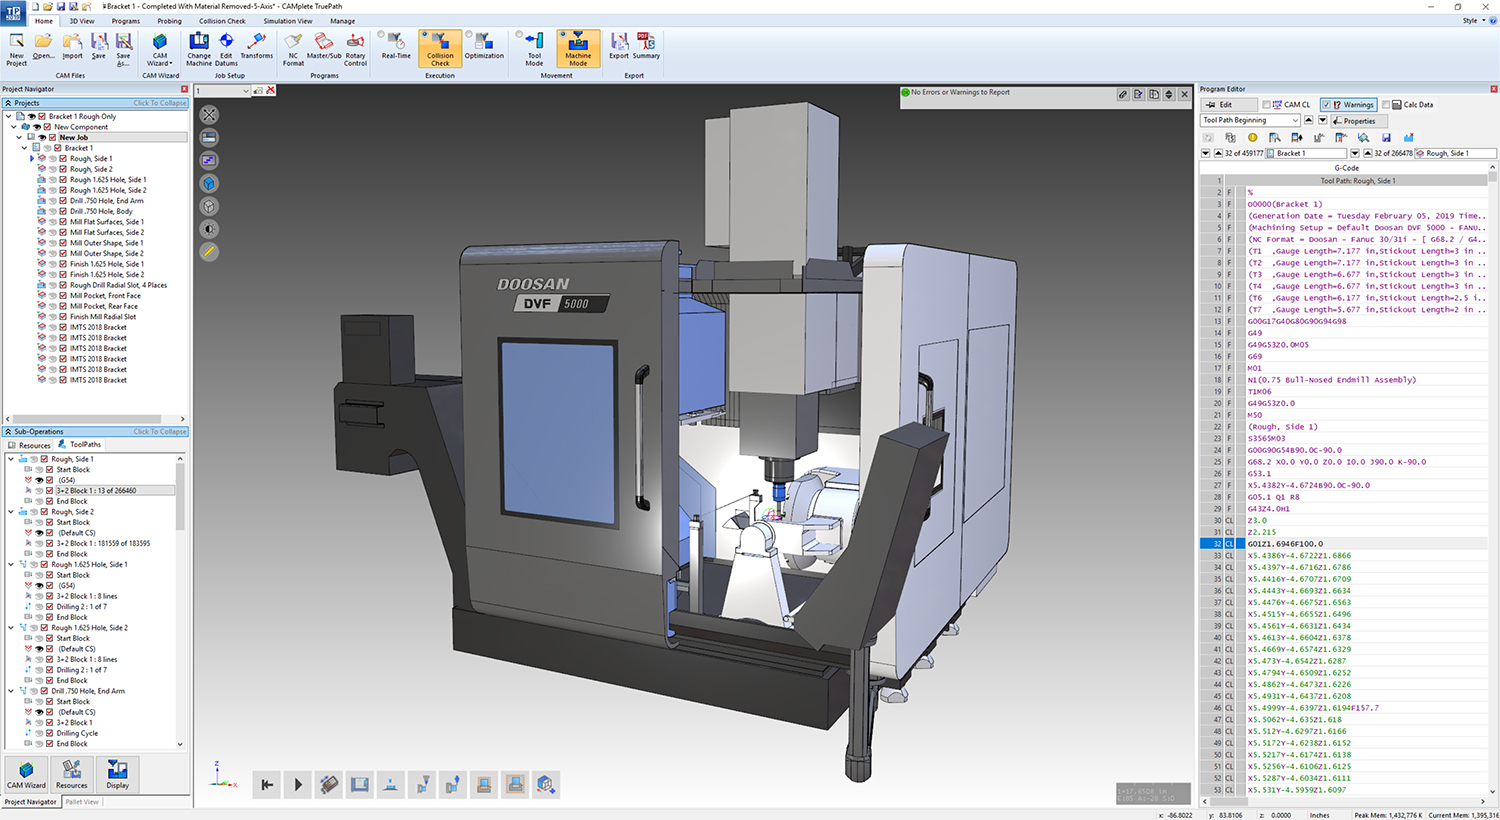This screenshot has width=1500, height=820.
Task: Click Change Machine in Job Setup
Action: click(x=199, y=48)
